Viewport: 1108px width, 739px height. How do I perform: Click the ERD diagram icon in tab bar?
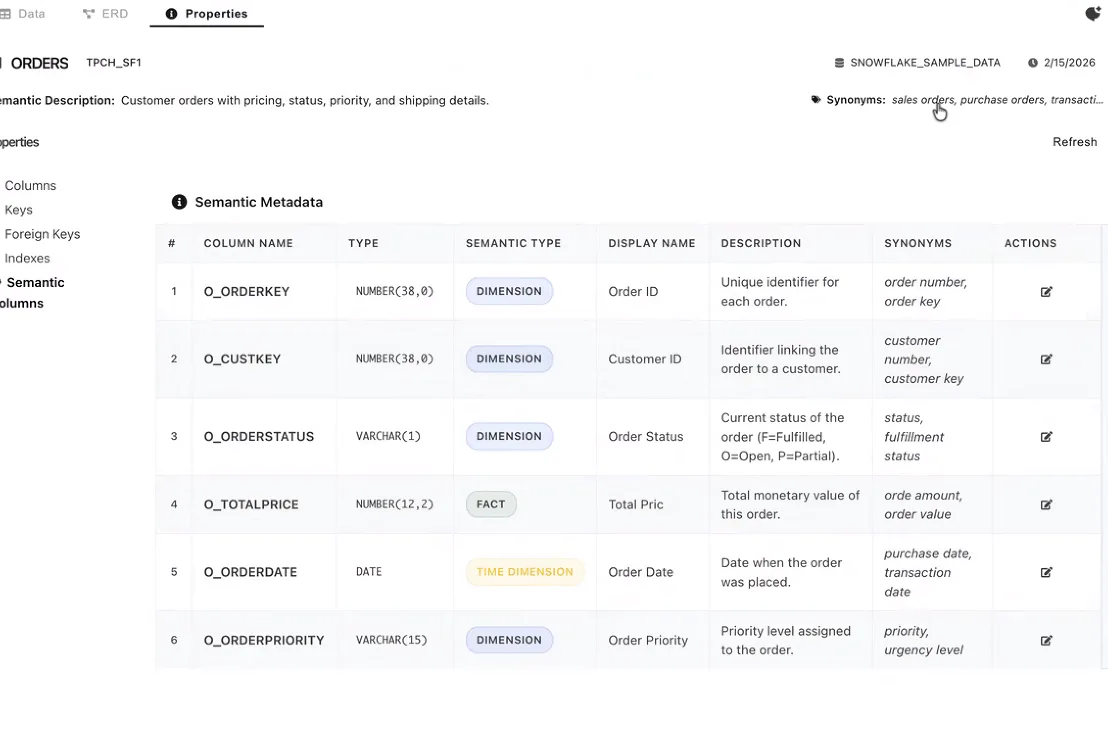click(x=88, y=14)
